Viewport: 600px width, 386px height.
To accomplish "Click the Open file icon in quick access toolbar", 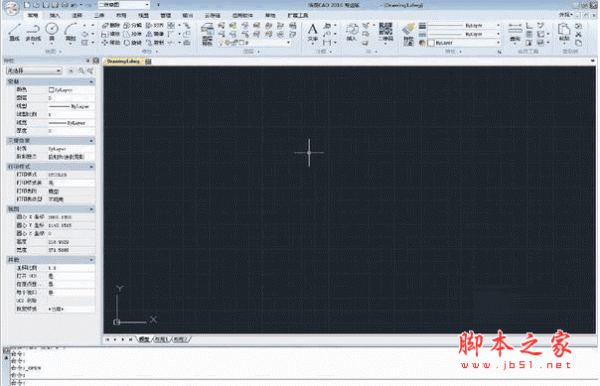I will tap(36, 5).
